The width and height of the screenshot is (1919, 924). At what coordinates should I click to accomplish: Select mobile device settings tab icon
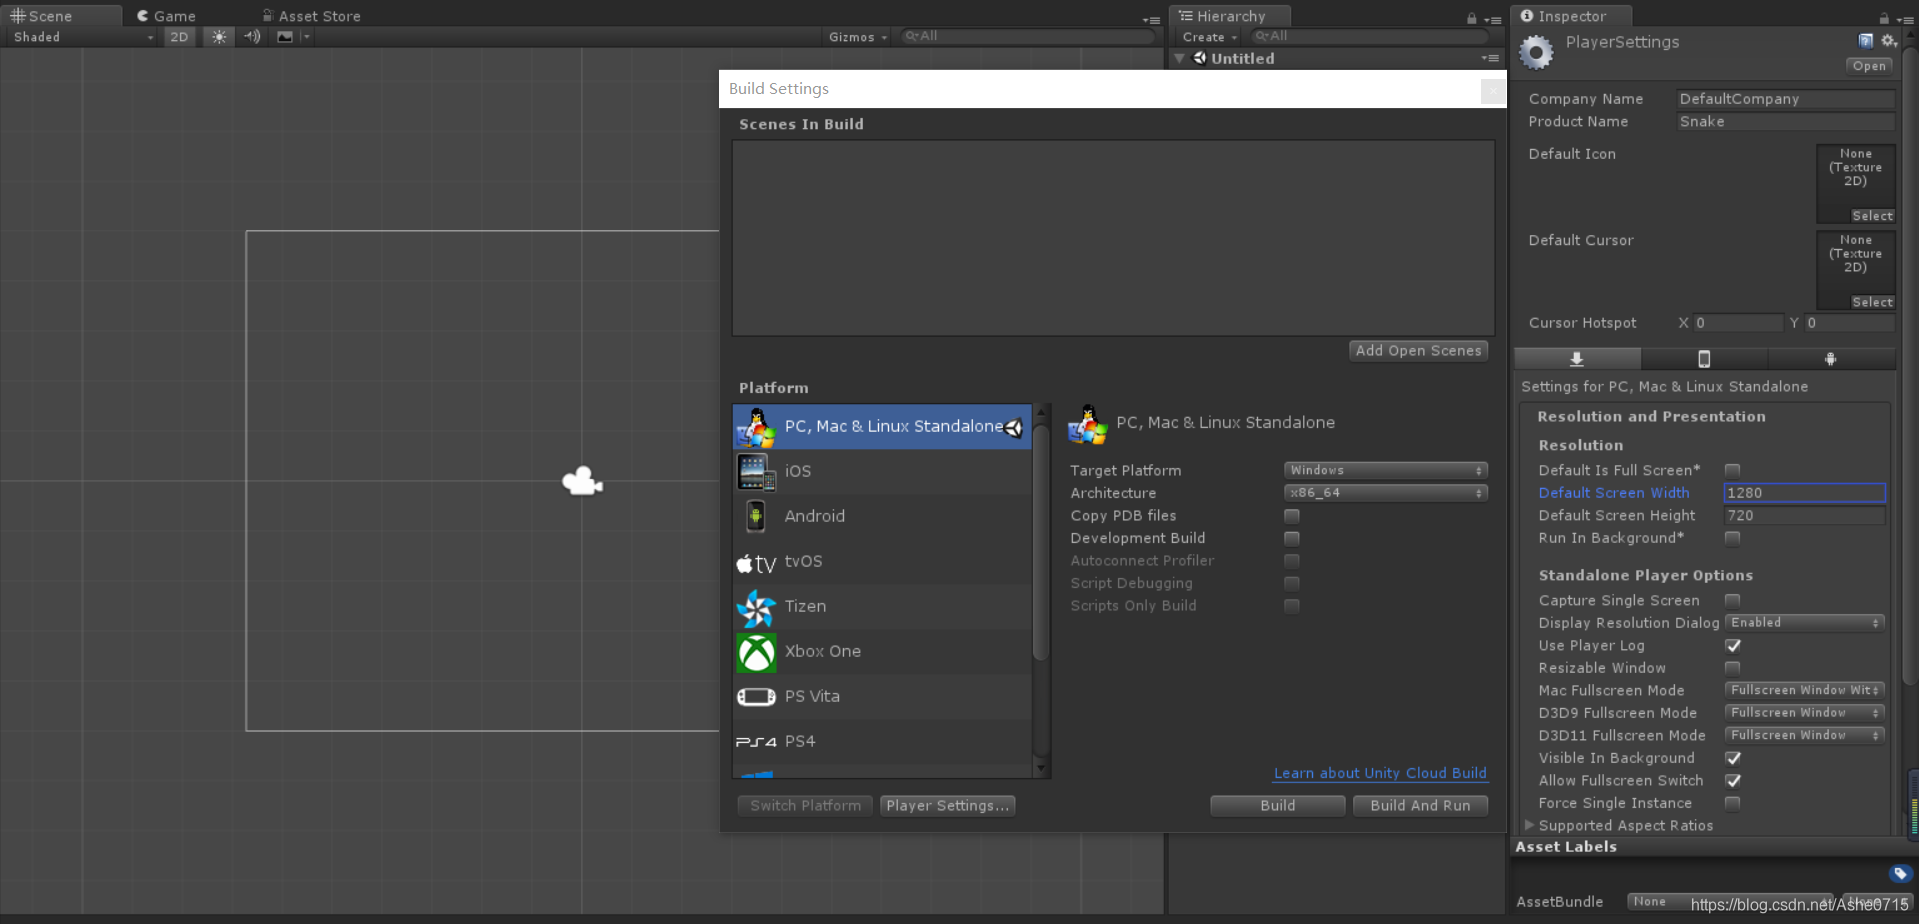1704,359
